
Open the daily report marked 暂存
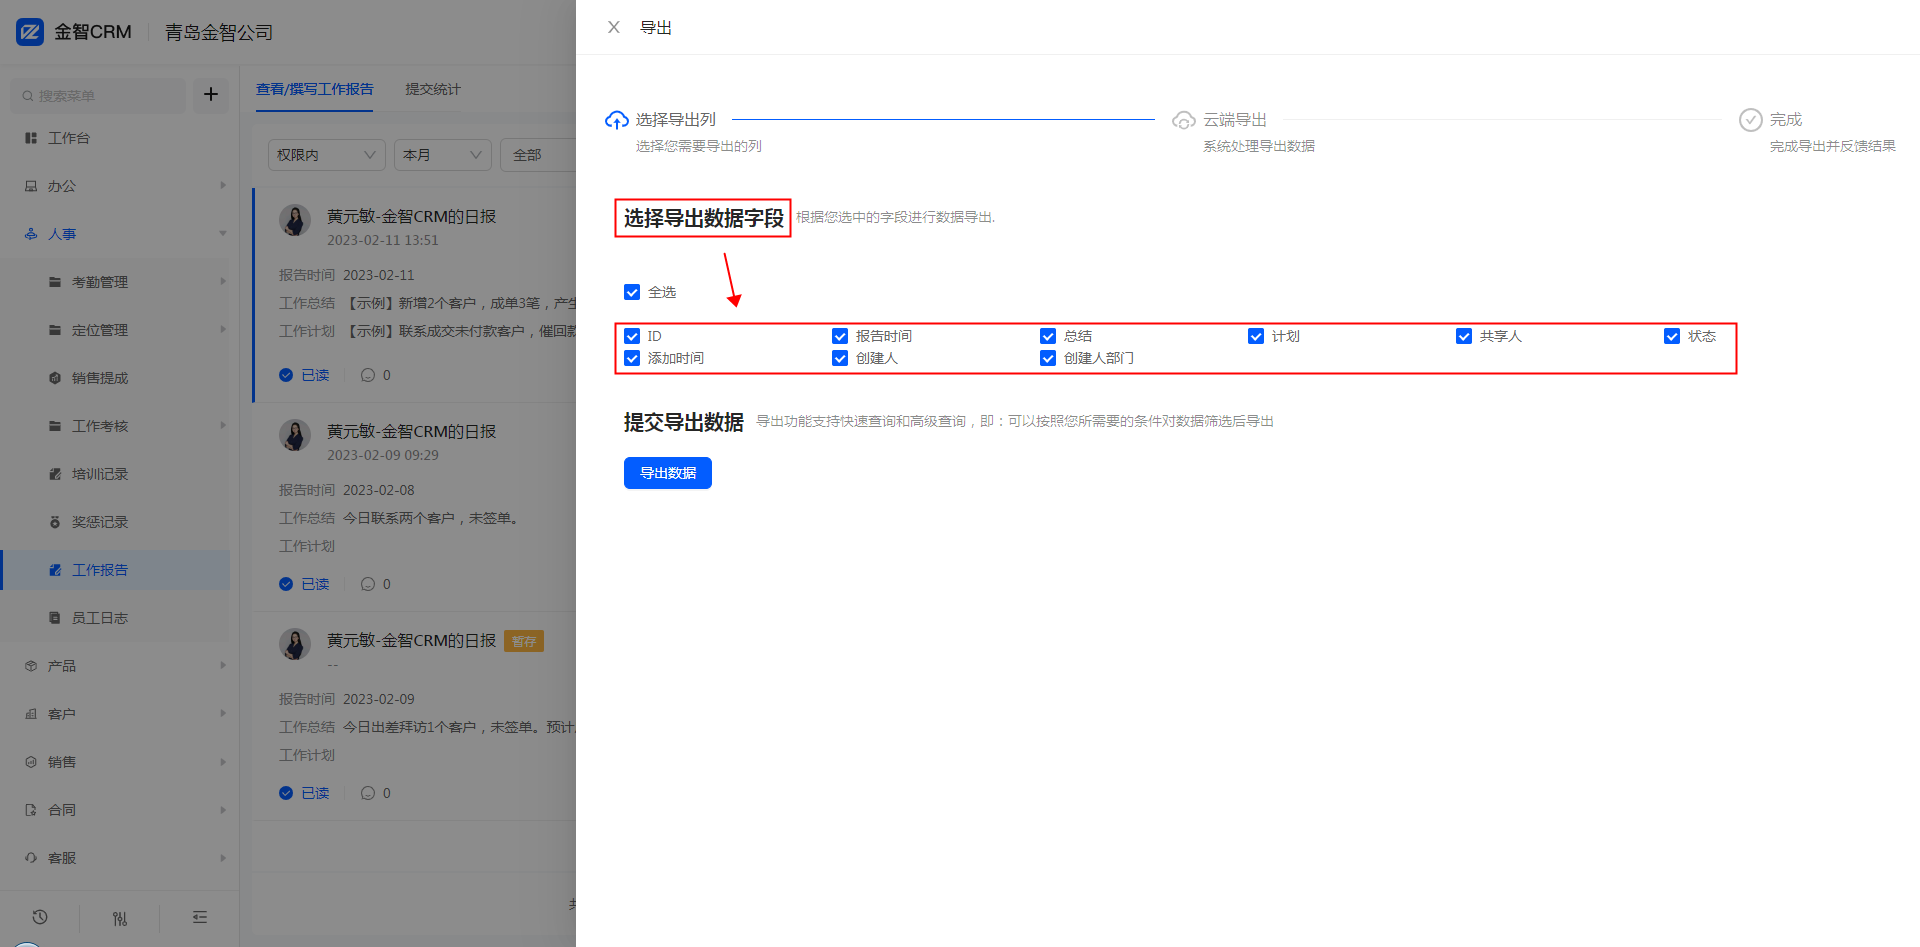(411, 640)
